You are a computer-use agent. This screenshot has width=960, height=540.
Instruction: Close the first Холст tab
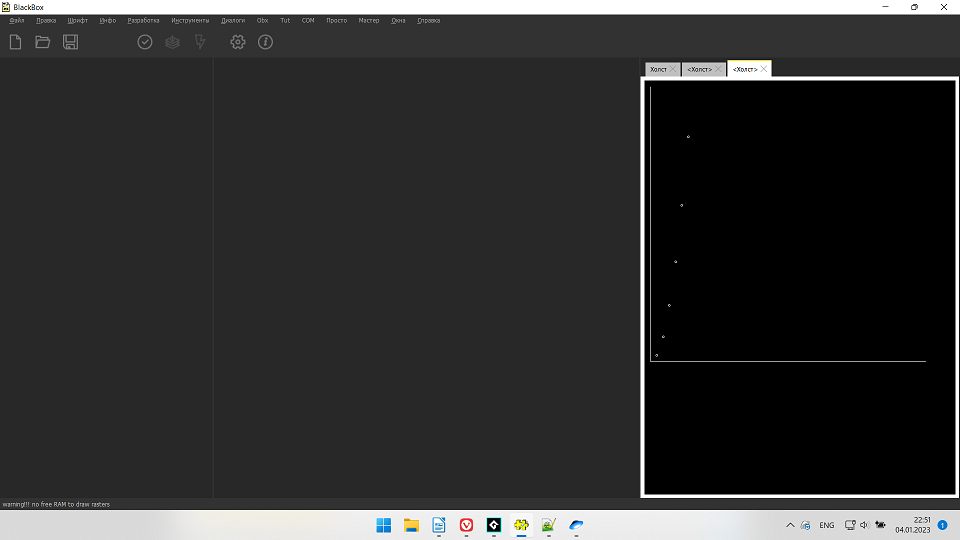673,69
